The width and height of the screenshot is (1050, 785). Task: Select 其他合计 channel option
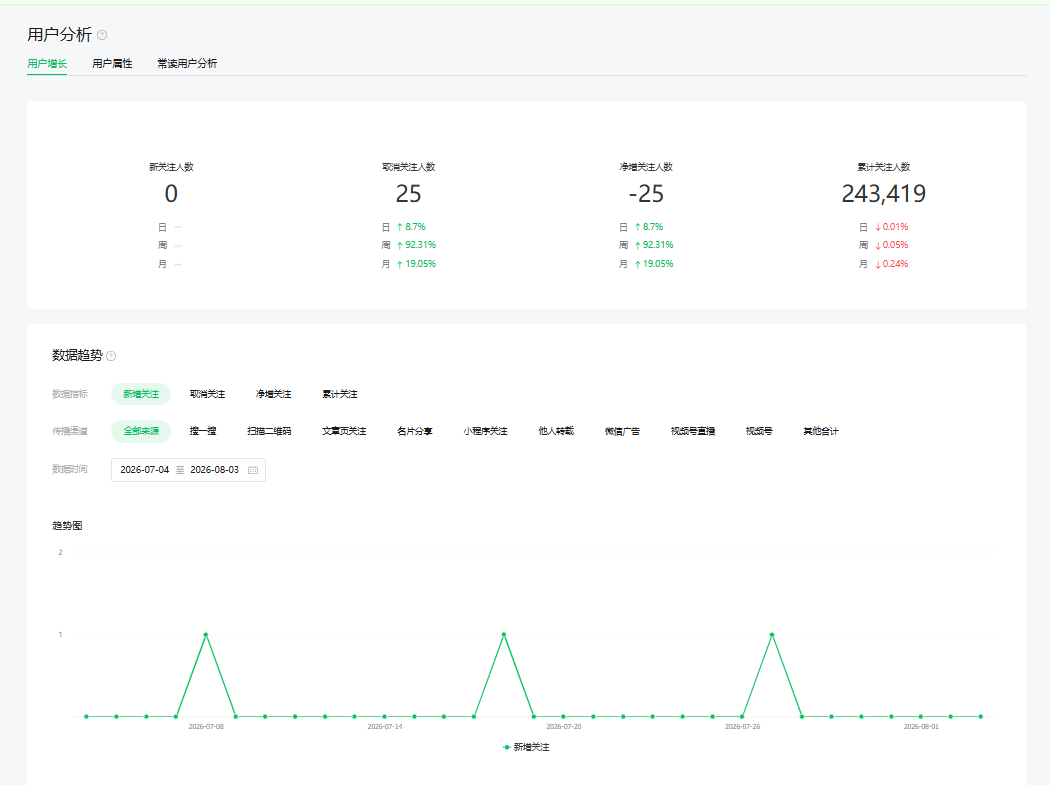(820, 431)
